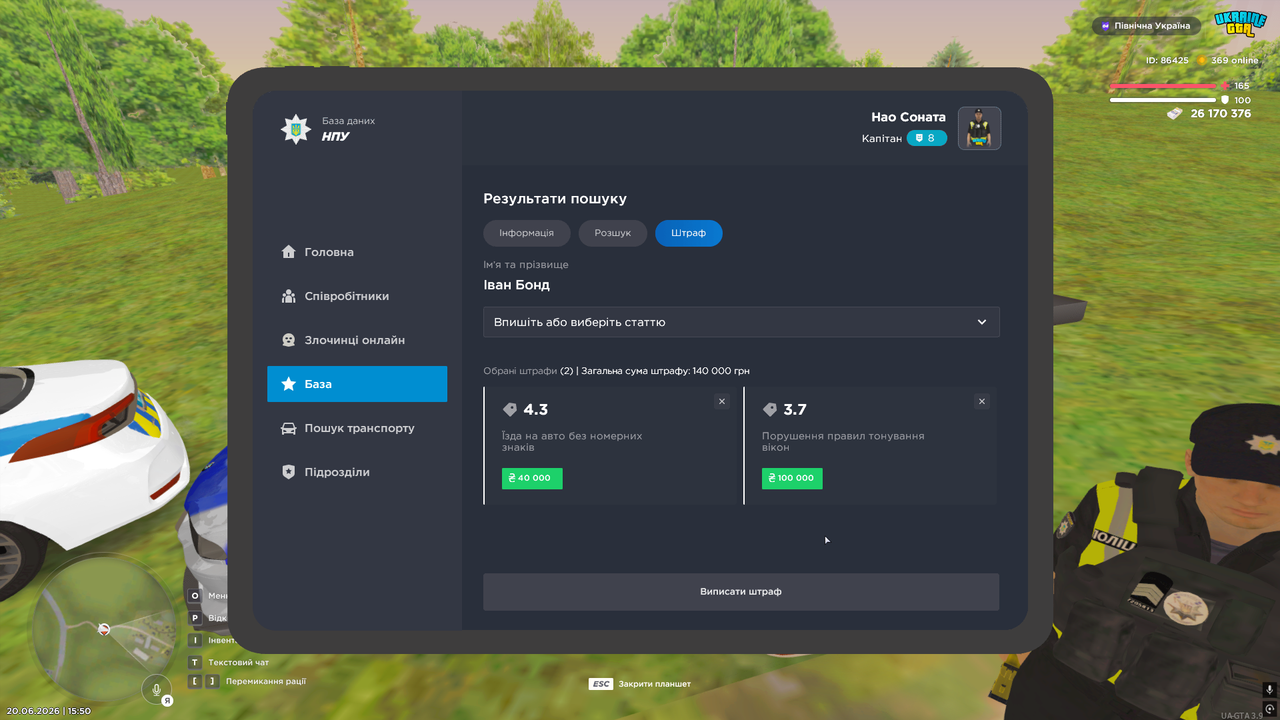Open the Головна home icon
Image resolution: width=1280 pixels, height=720 pixels.
point(288,252)
